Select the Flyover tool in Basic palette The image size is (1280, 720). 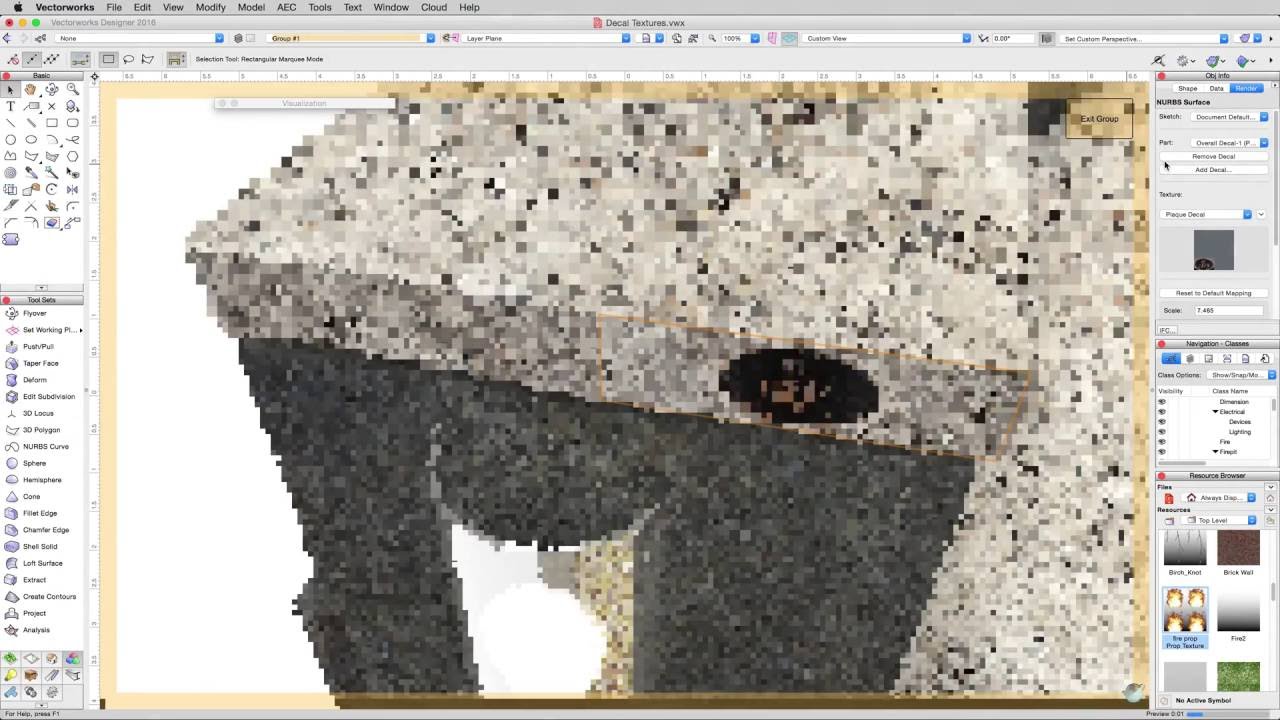coord(52,89)
